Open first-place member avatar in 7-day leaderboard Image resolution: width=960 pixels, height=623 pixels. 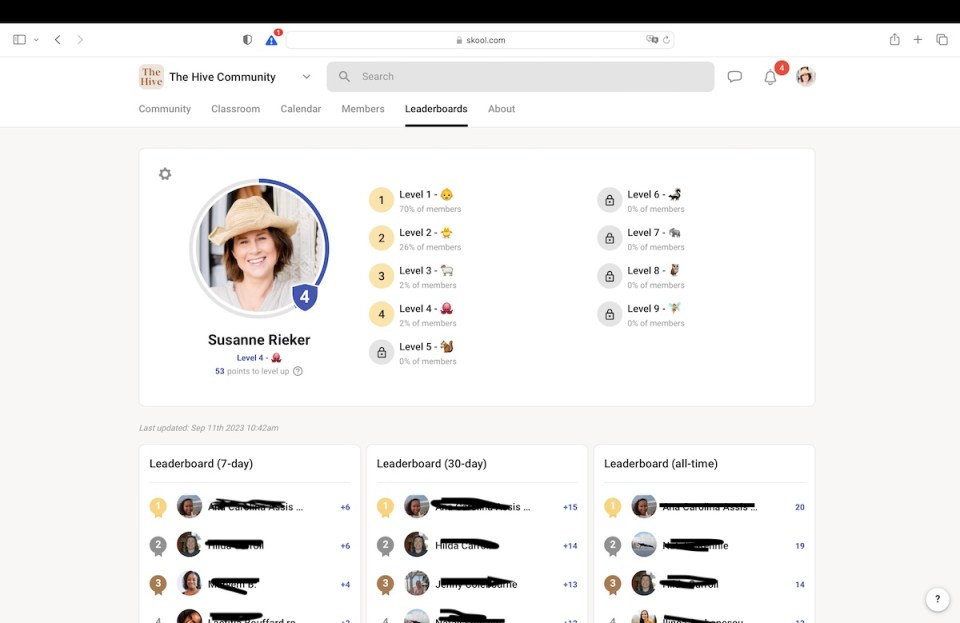[189, 507]
